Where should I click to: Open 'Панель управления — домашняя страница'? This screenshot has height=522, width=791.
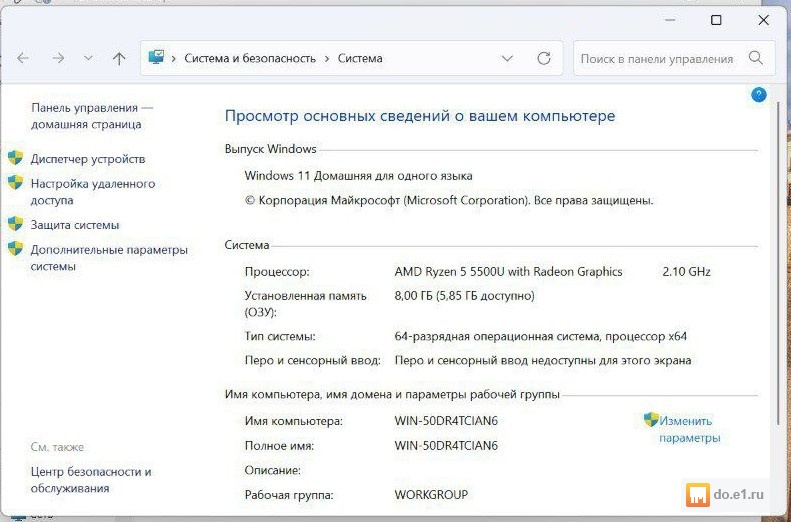pos(92,116)
